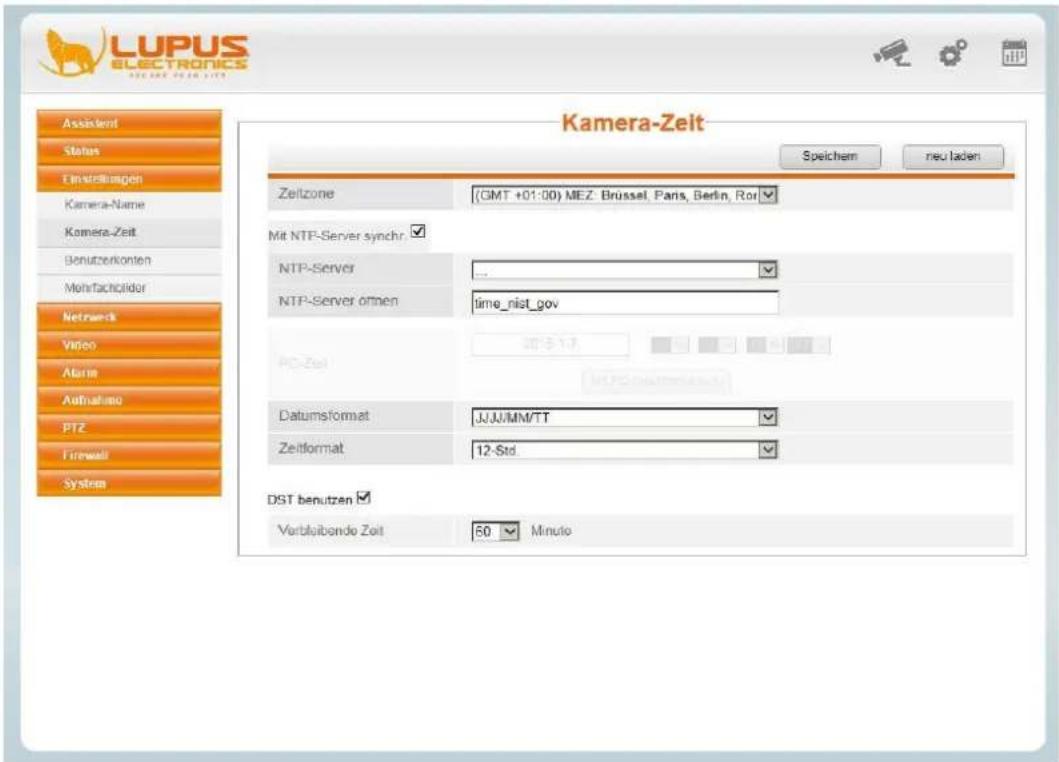
Task: Click the NTP-Server öffnen text field
Action: click(625, 303)
